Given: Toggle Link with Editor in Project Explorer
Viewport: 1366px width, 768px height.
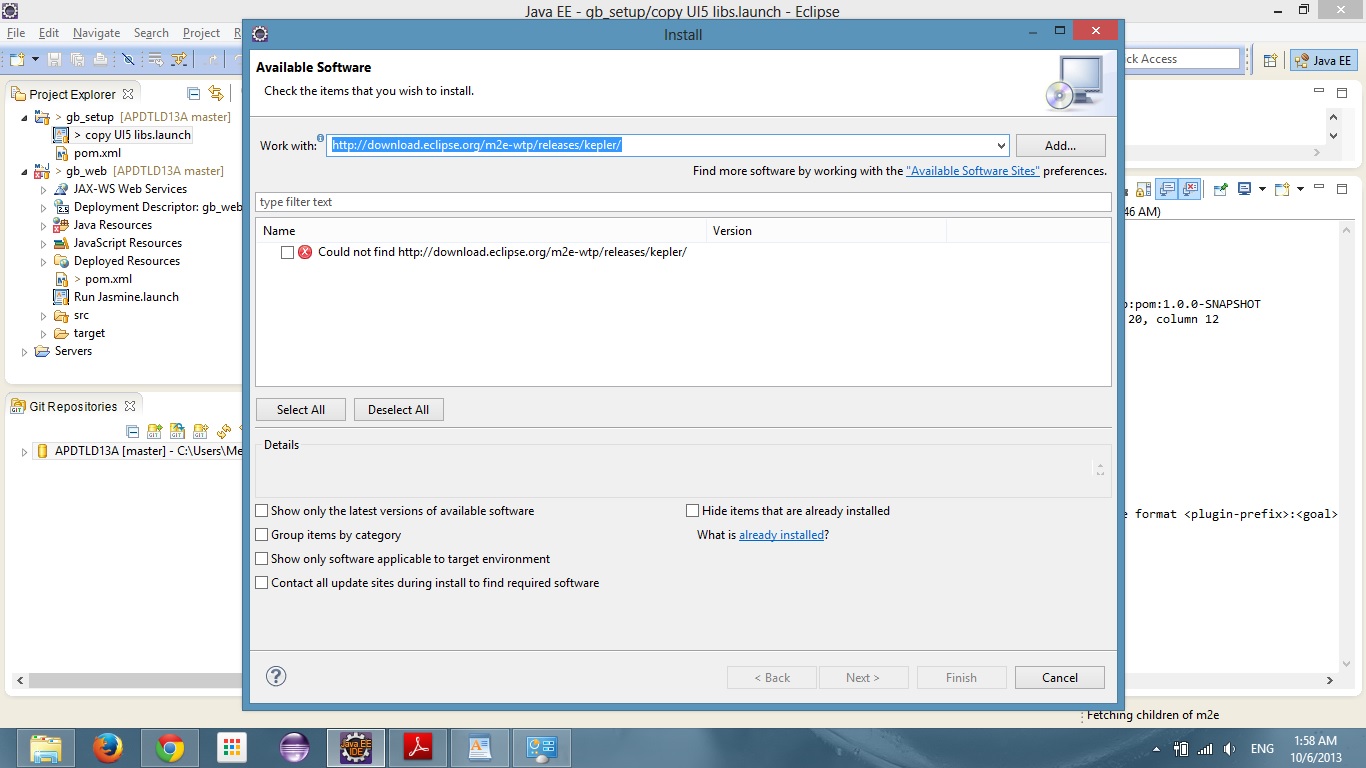Looking at the screenshot, I should point(216,94).
